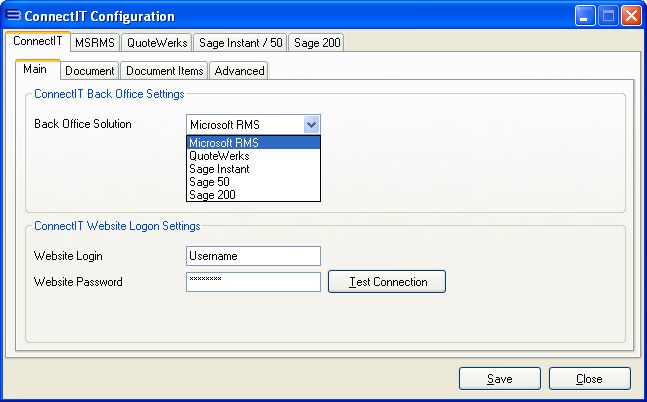Select the Sage Instant / 50 tab

click(x=240, y=43)
